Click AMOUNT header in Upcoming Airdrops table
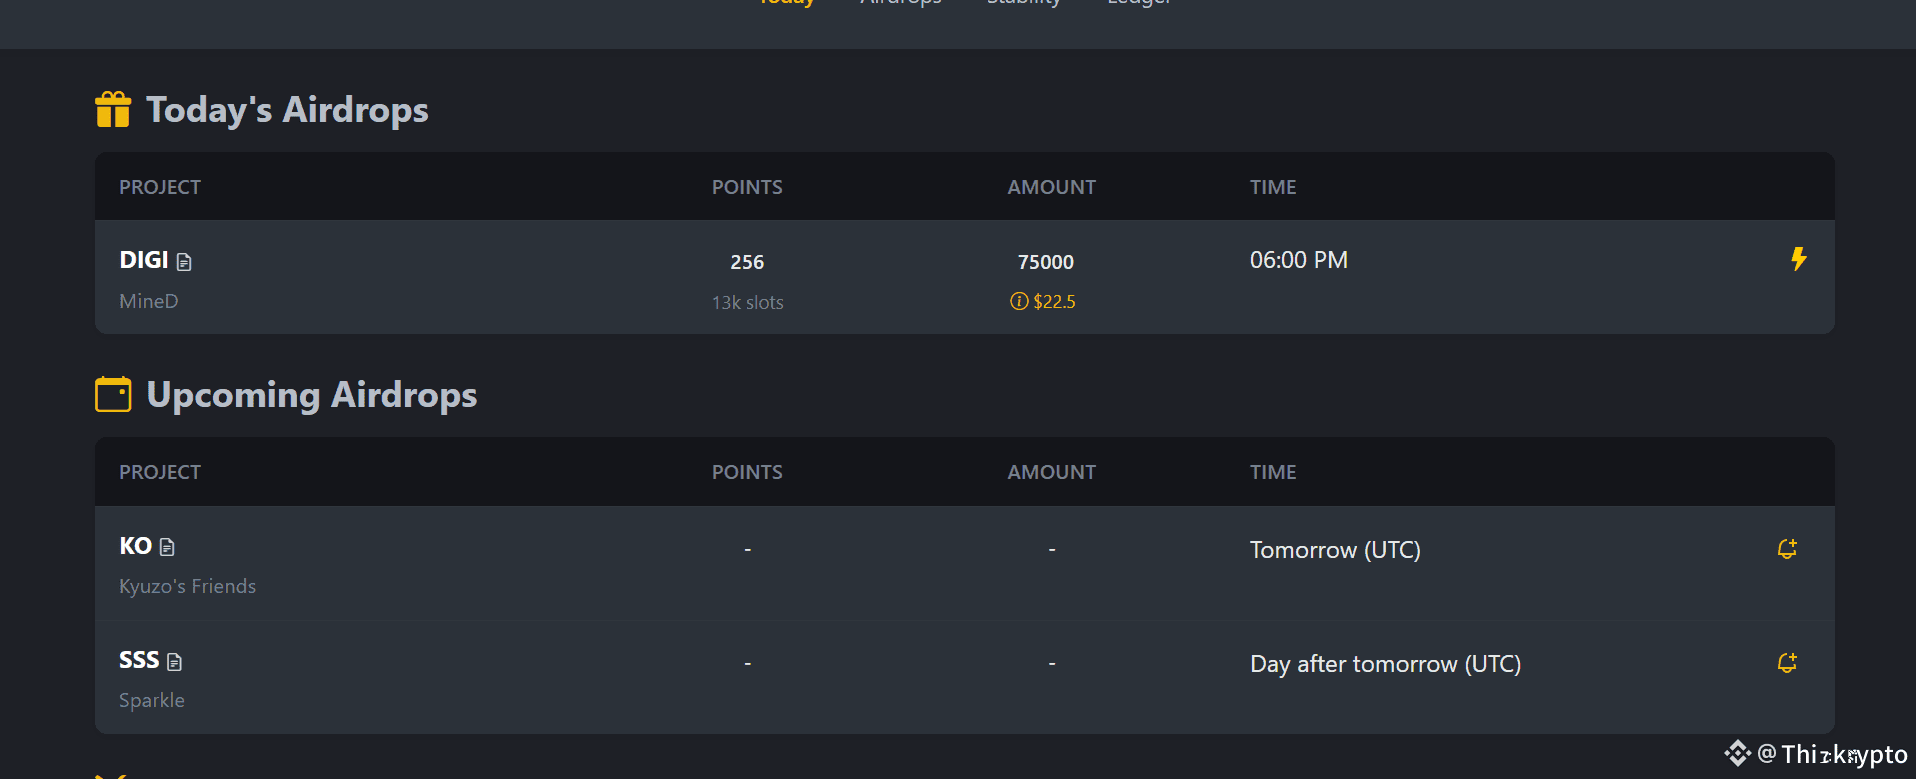 coord(1051,472)
